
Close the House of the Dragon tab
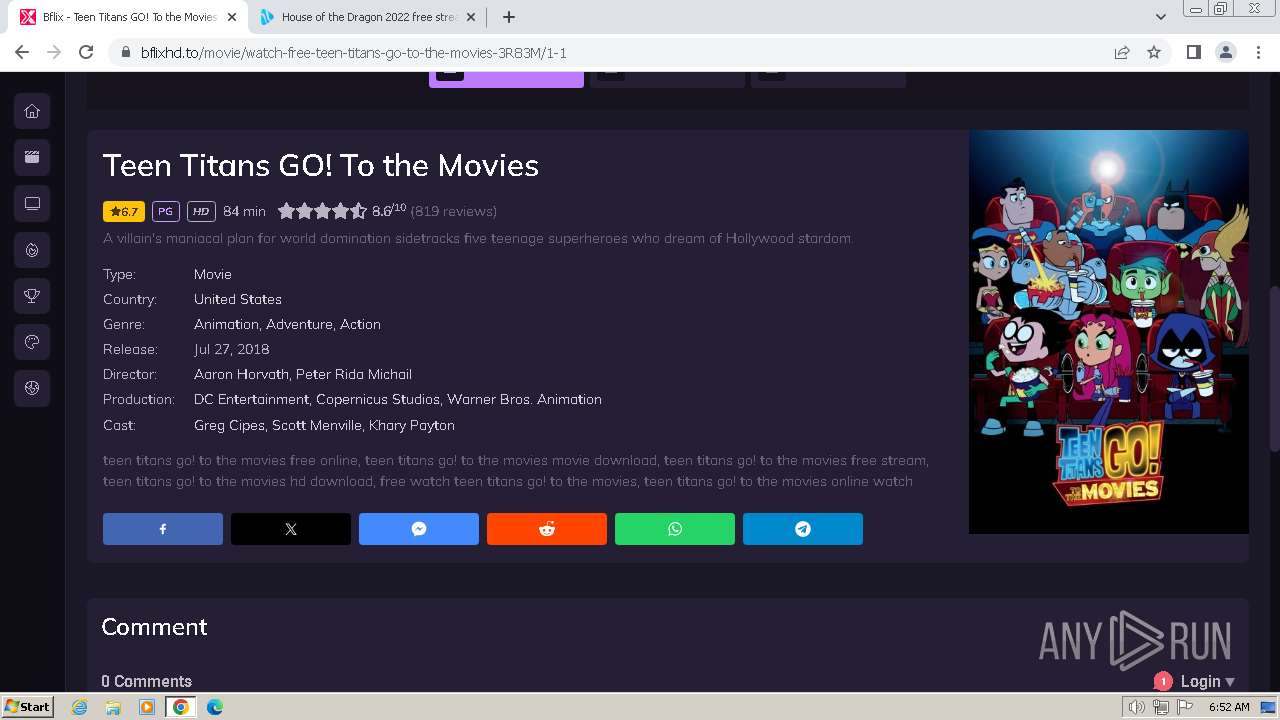click(471, 17)
